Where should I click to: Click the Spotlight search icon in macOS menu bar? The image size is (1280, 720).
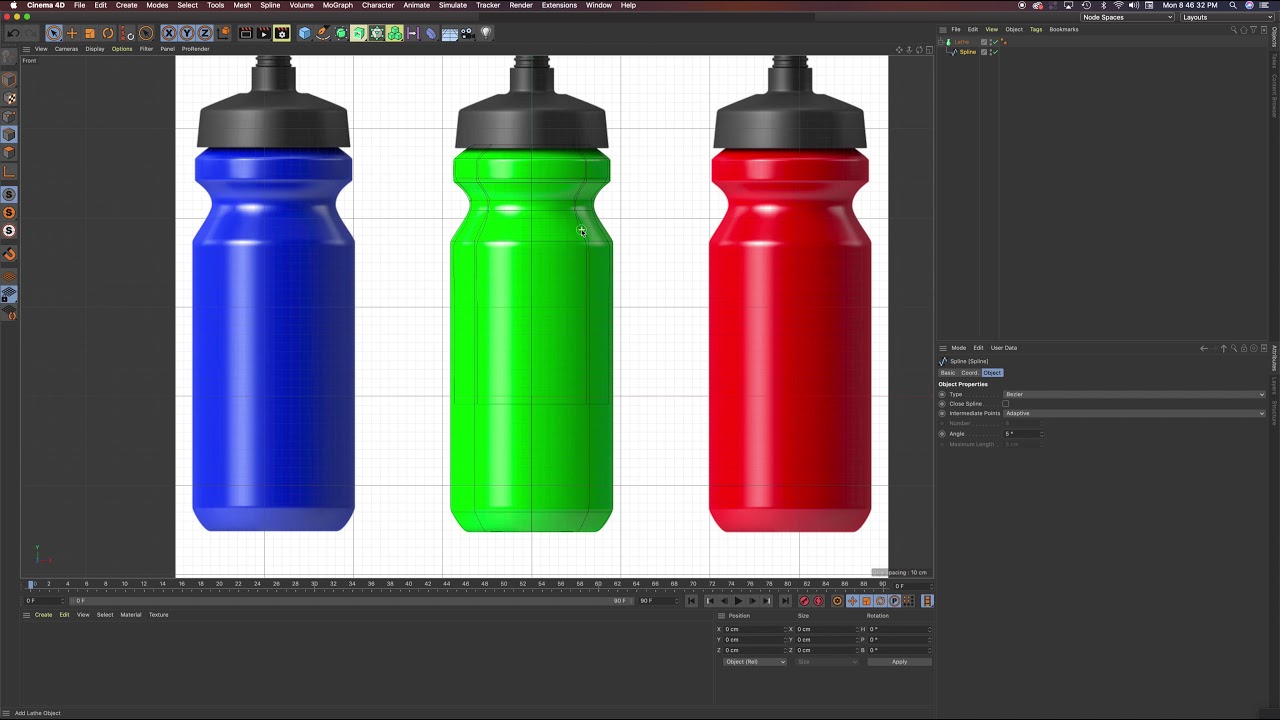(1233, 5)
